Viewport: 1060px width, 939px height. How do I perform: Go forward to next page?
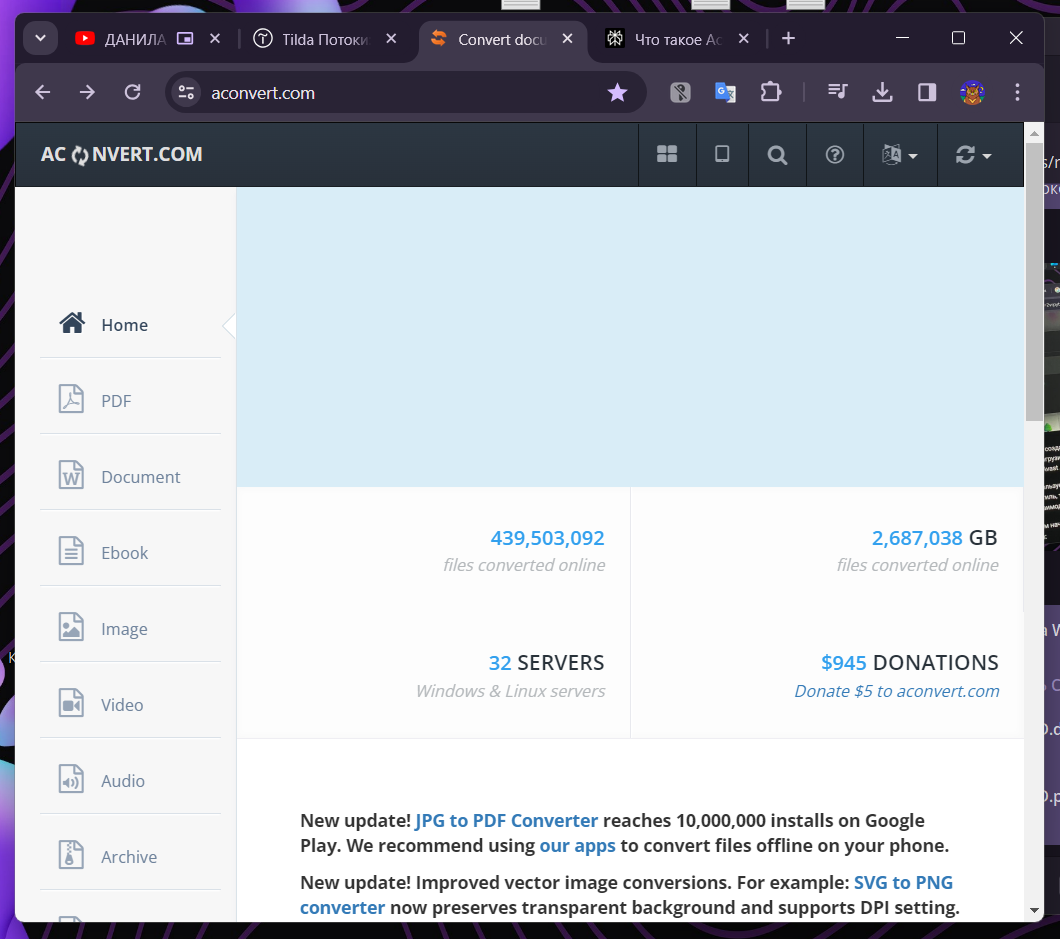(x=87, y=92)
